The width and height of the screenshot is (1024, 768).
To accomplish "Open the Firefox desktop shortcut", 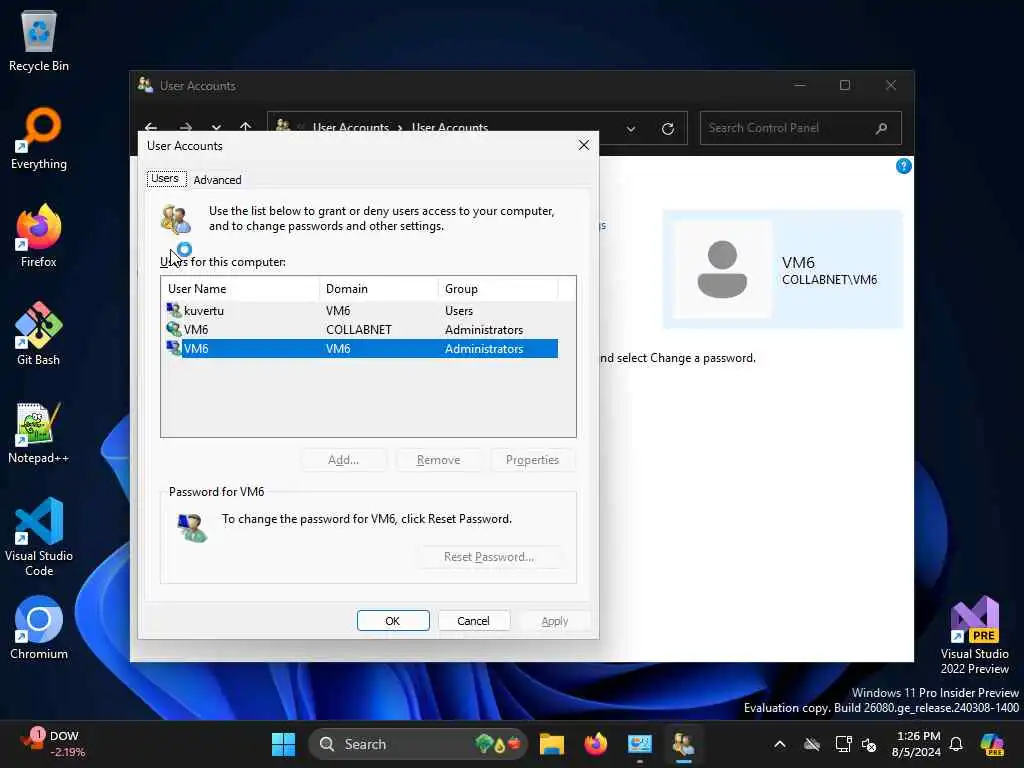I will click(x=39, y=236).
